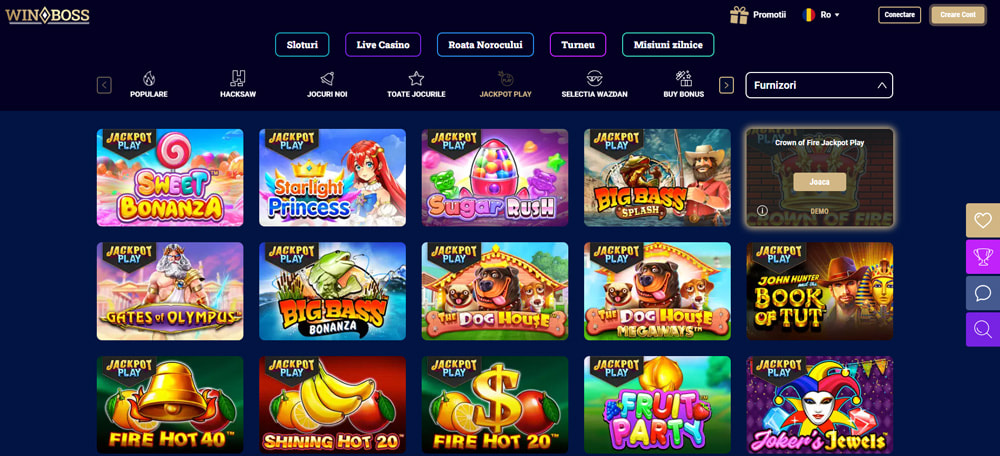Open the chat bubble sidebar icon
The height and width of the screenshot is (456, 1000).
point(983,293)
